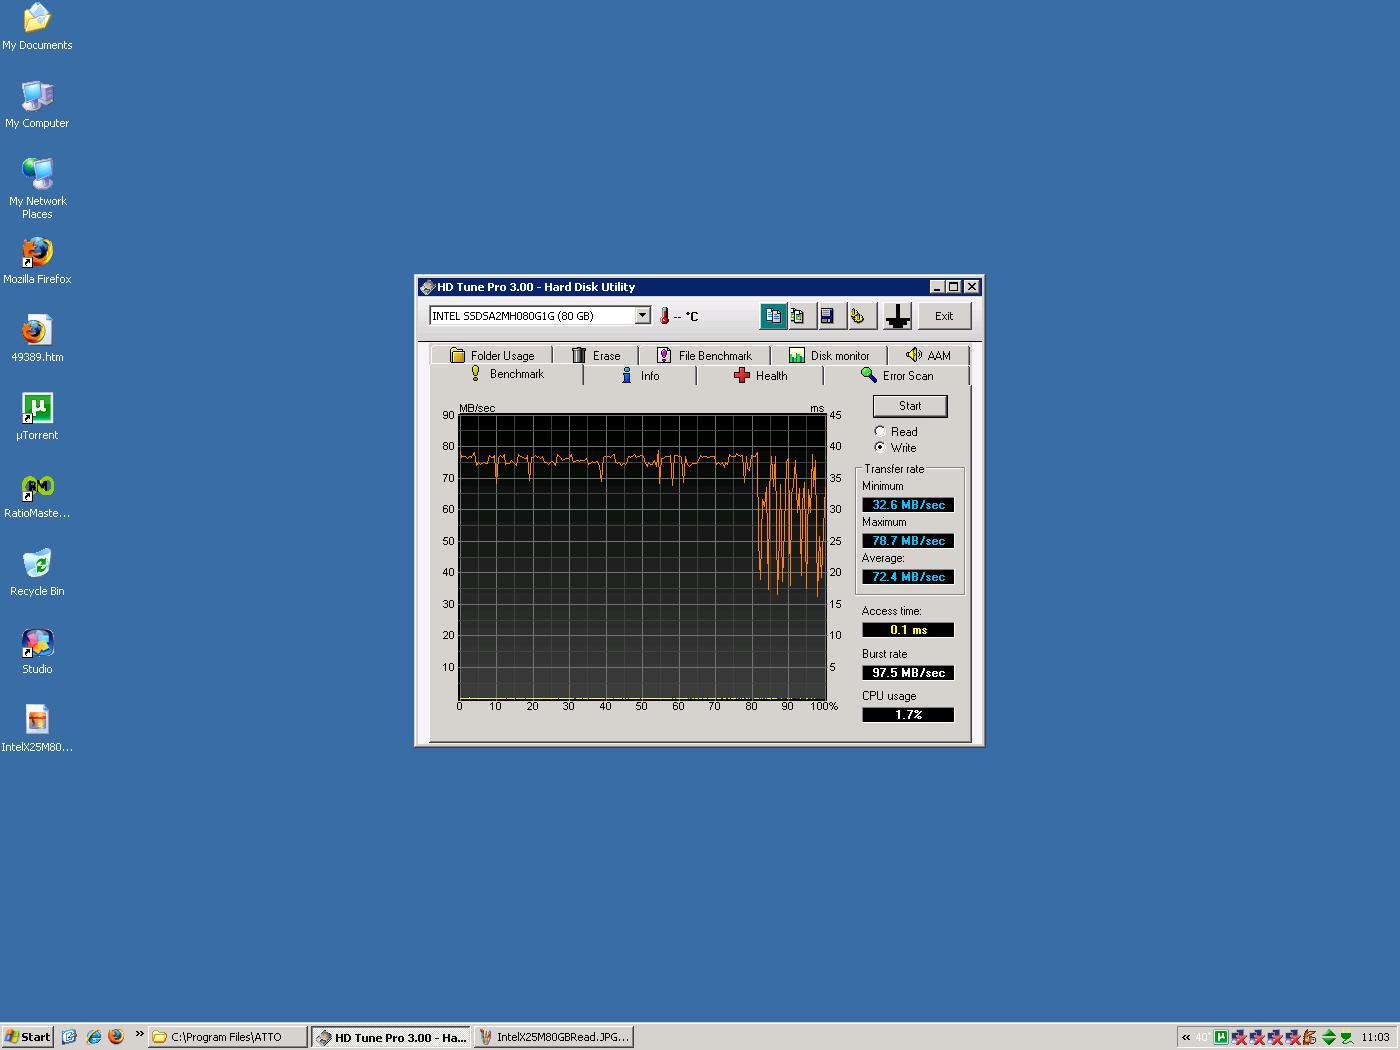Click Show Desktop quick launch icon

(x=69, y=1037)
